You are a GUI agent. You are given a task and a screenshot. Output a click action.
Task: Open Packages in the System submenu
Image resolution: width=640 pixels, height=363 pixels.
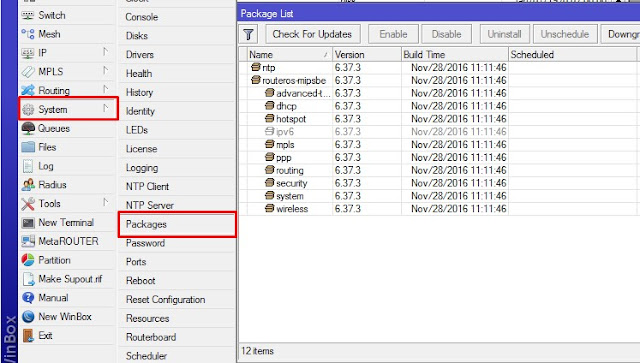[x=177, y=224]
